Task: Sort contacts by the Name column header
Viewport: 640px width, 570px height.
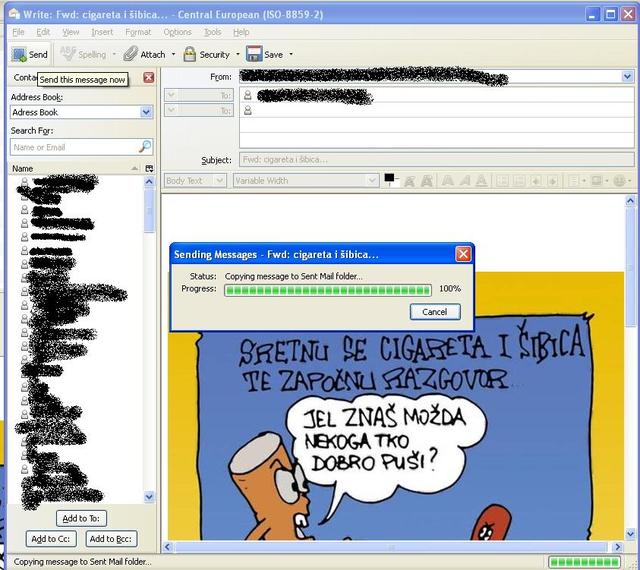Action: [75, 168]
